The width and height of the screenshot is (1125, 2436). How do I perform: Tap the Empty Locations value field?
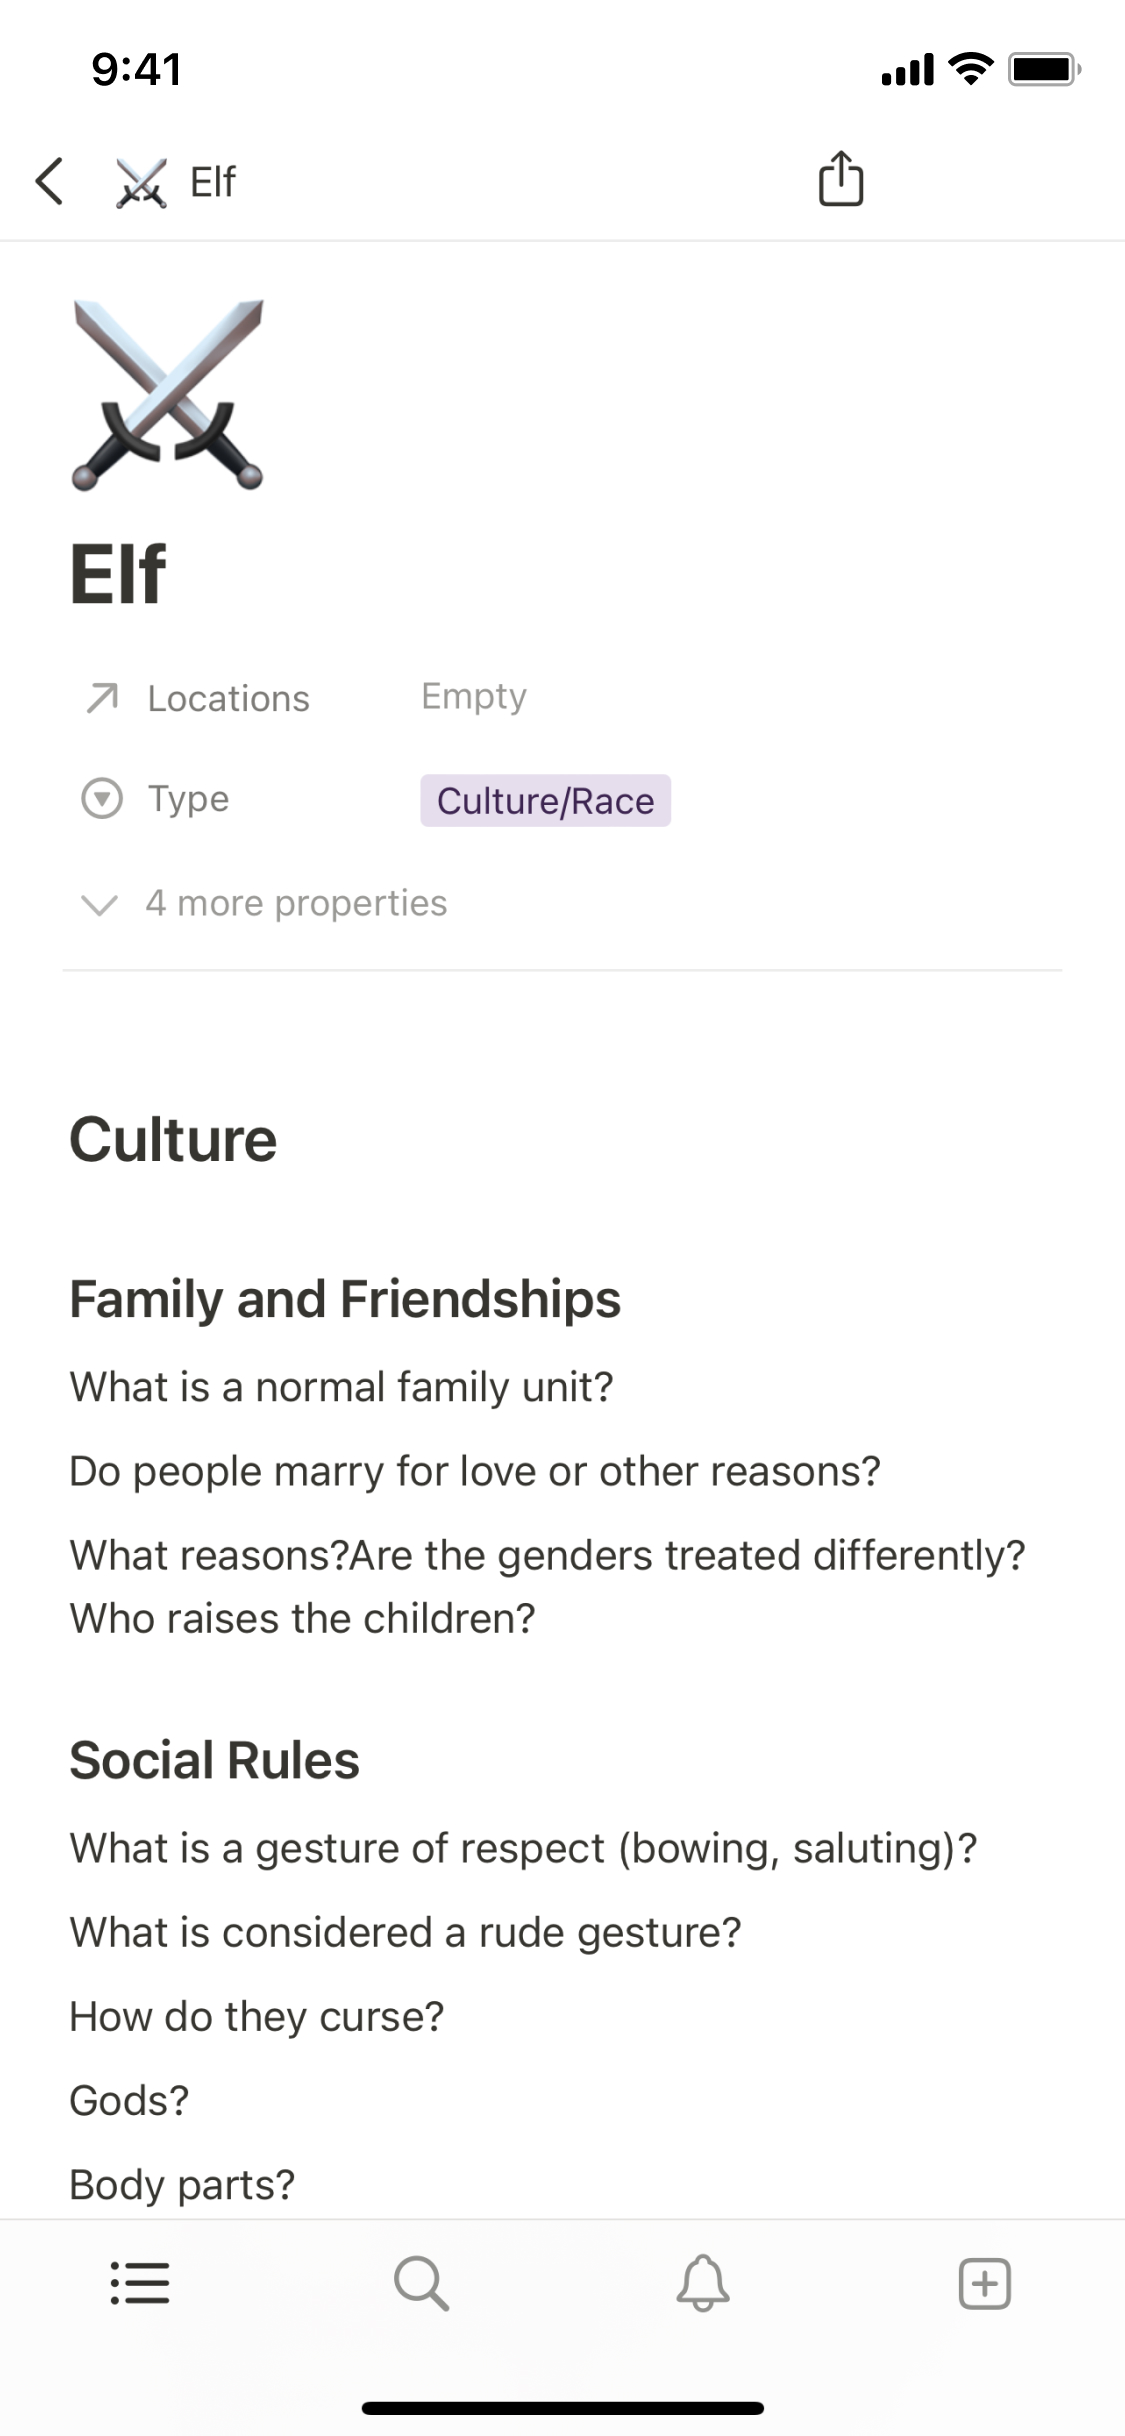click(x=473, y=696)
